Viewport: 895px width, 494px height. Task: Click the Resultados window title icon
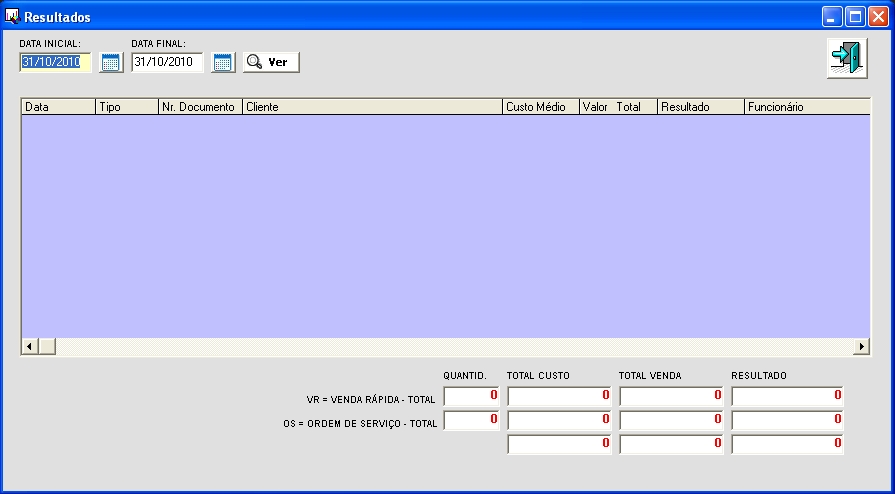13,16
